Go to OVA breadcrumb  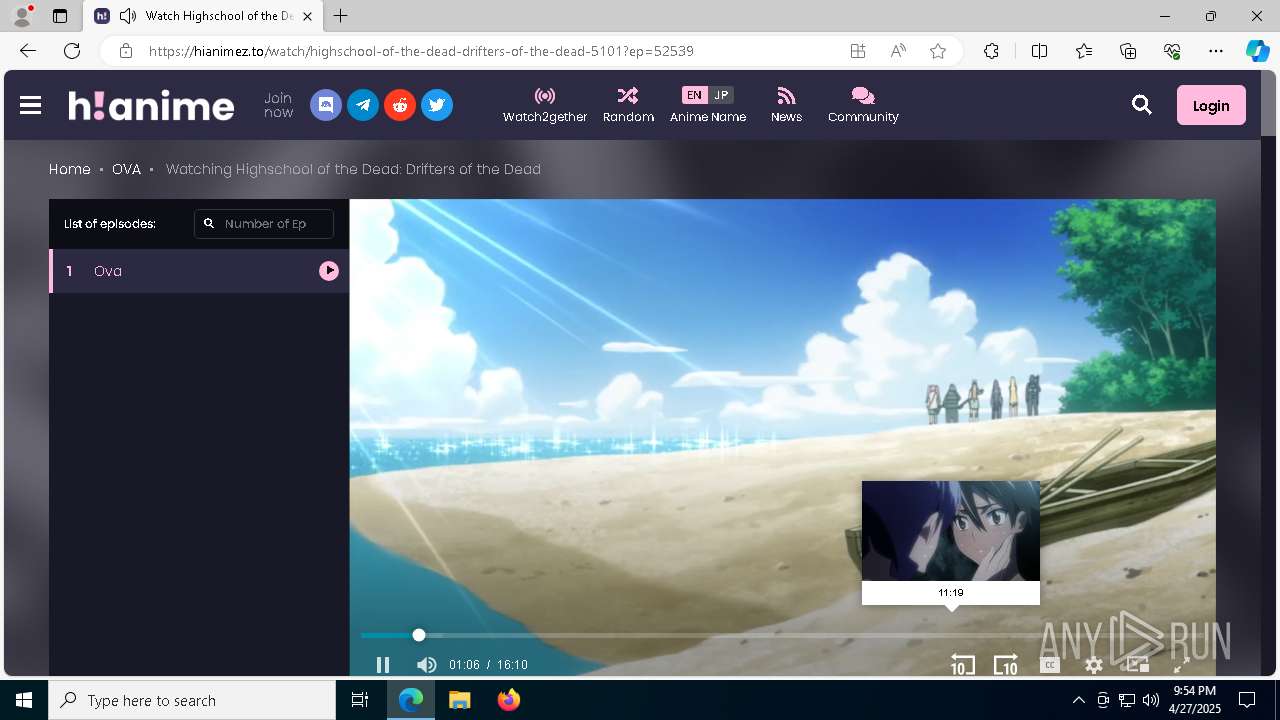point(126,169)
